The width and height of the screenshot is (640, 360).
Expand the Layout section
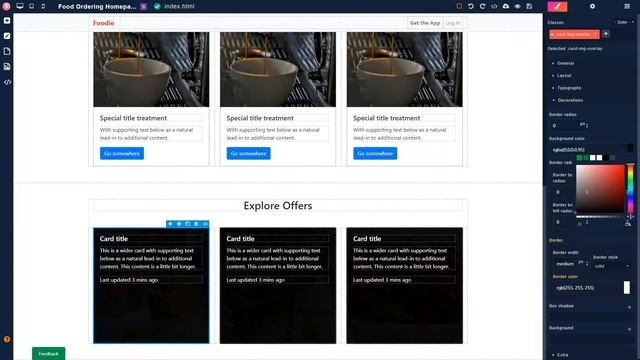point(564,76)
